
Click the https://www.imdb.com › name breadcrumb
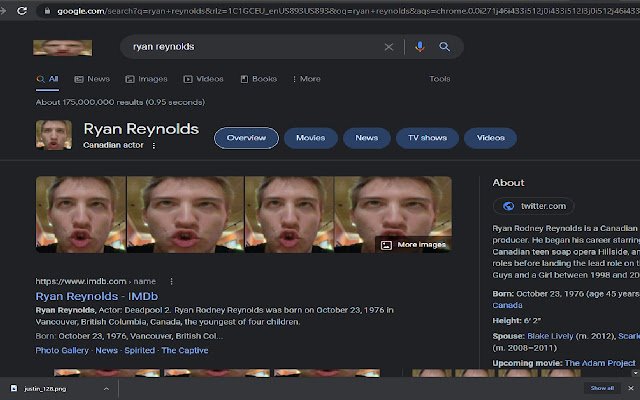96,282
